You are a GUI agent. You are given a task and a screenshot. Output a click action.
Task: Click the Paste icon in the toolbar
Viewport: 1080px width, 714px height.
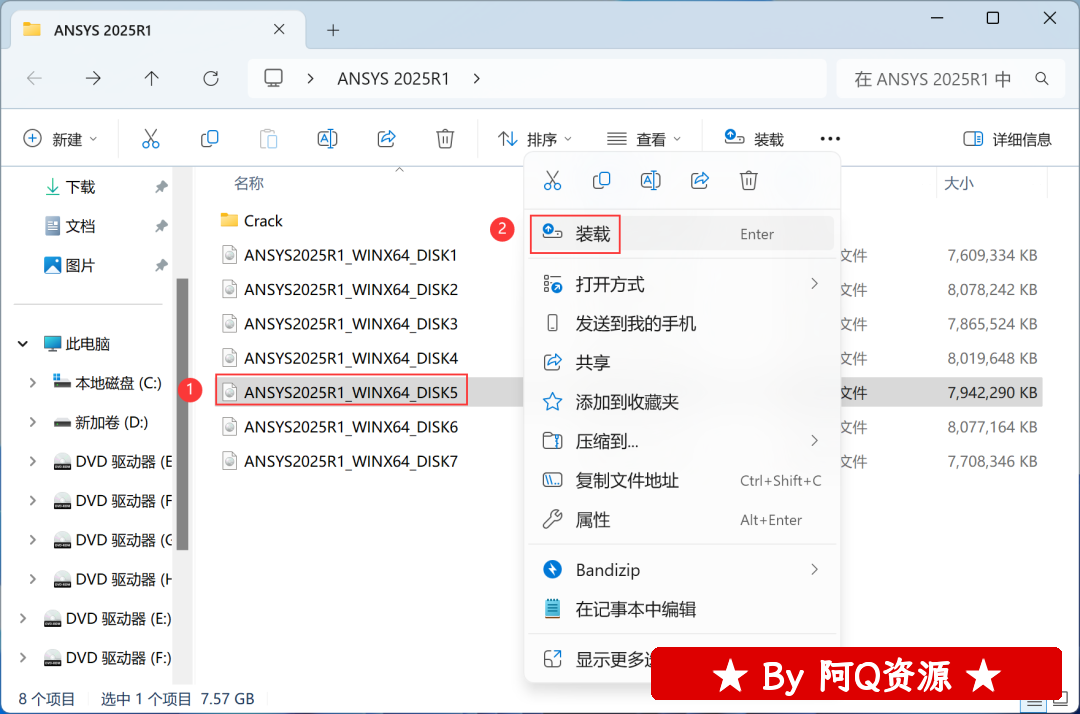[269, 139]
